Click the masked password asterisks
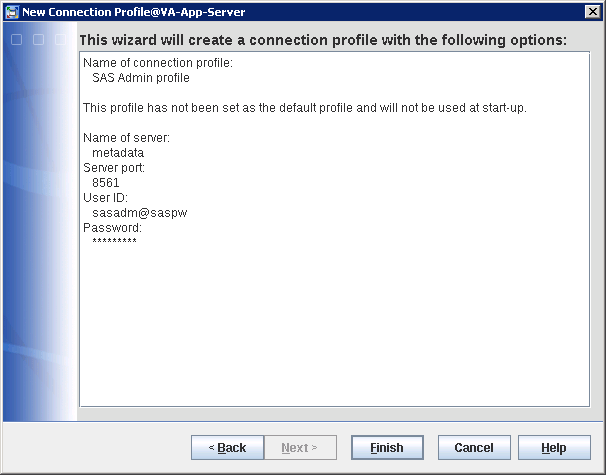This screenshot has height=475, width=606. [x=114, y=242]
